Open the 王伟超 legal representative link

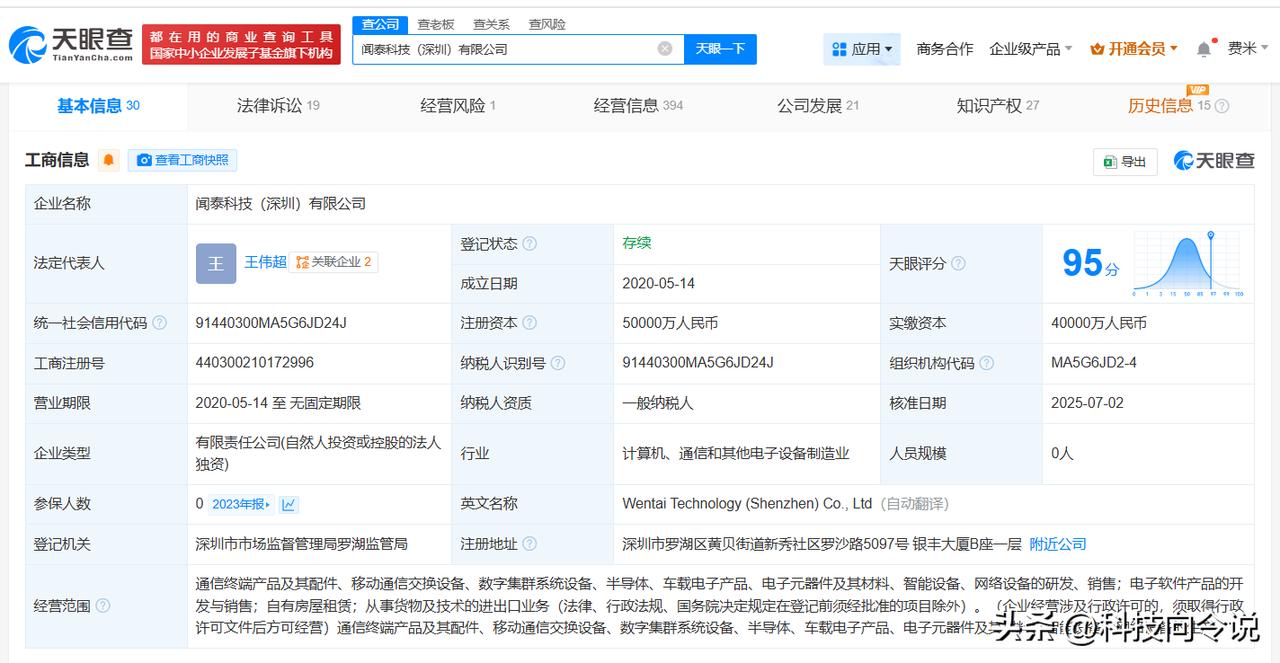(265, 262)
